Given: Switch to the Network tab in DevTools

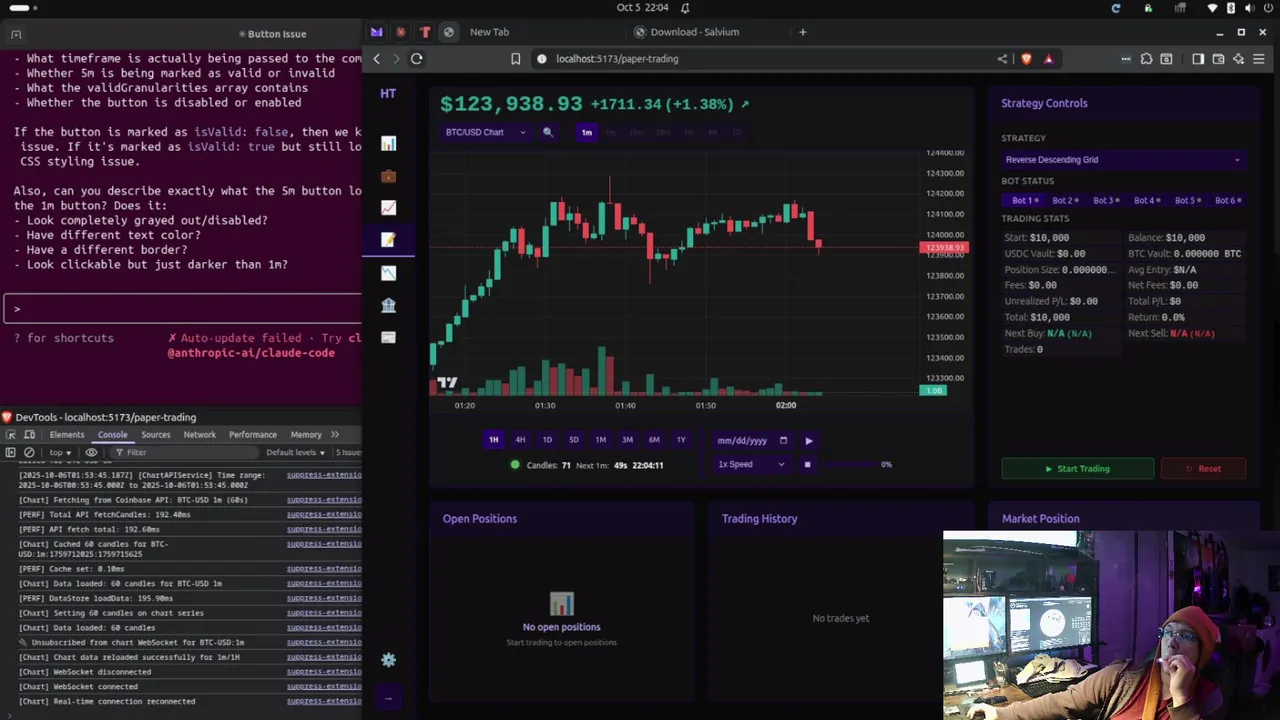Looking at the screenshot, I should tap(199, 435).
